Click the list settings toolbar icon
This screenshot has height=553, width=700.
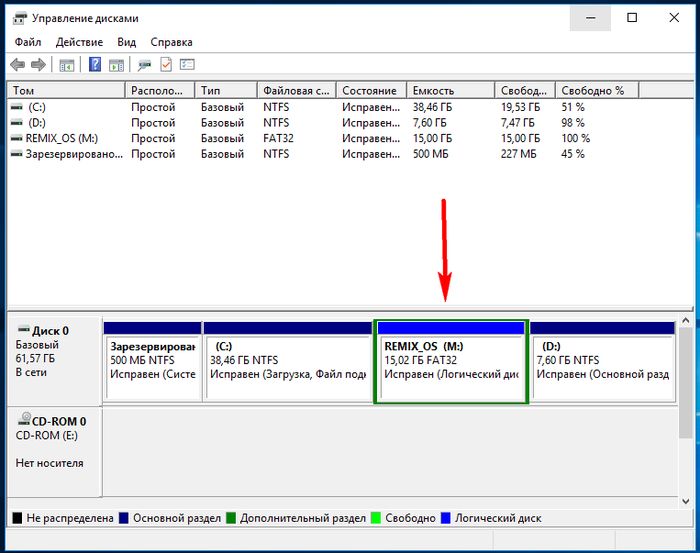coord(186,65)
